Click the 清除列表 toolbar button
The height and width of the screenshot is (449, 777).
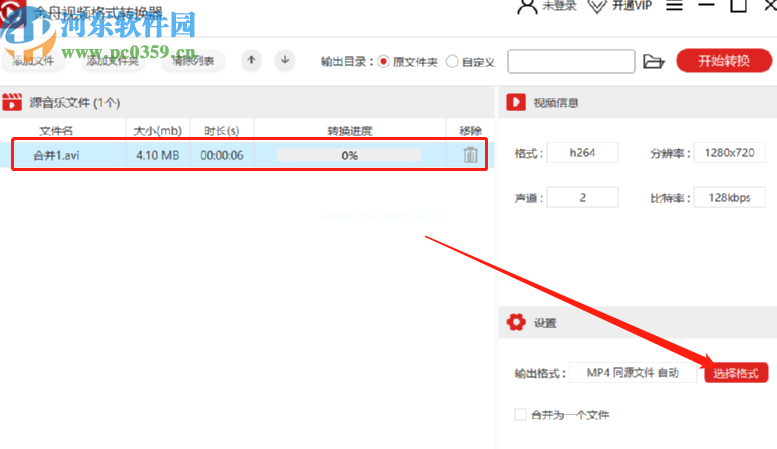(x=192, y=61)
